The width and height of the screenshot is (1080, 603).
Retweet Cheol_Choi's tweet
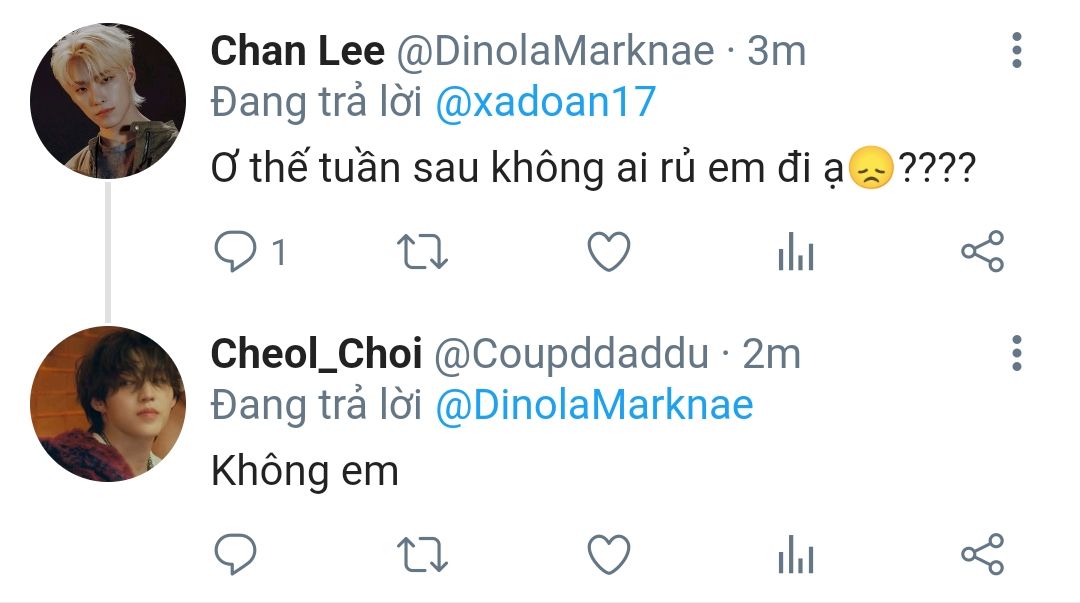(422, 555)
